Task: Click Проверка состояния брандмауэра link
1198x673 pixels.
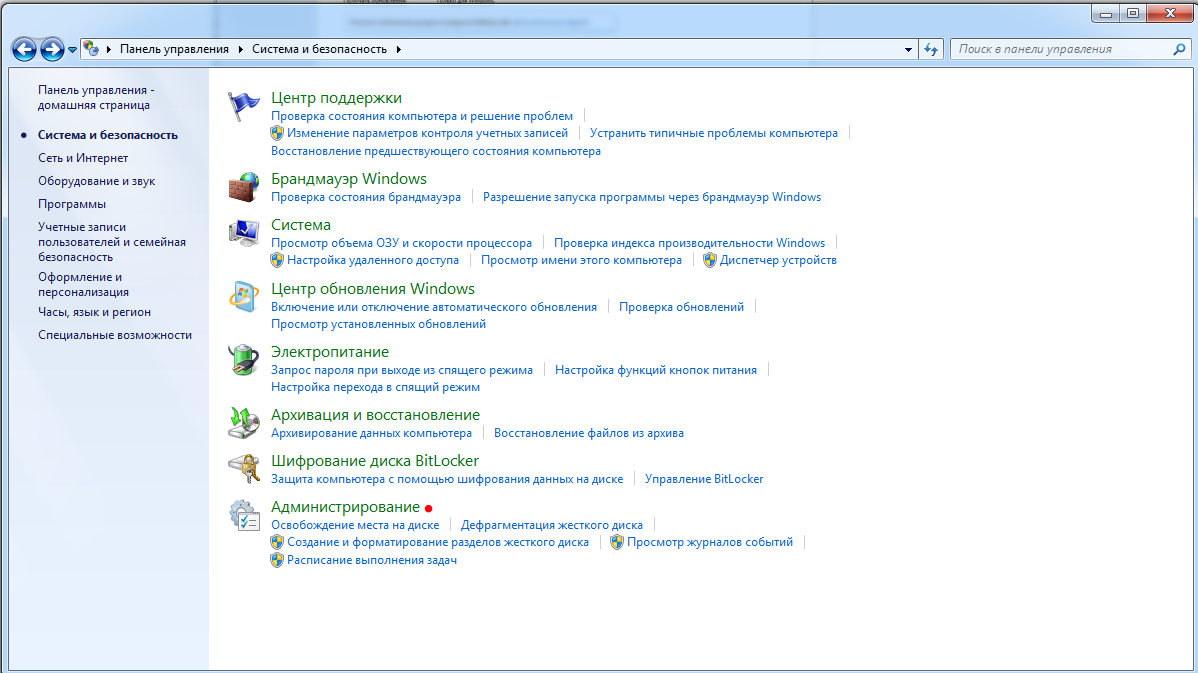Action: point(366,197)
